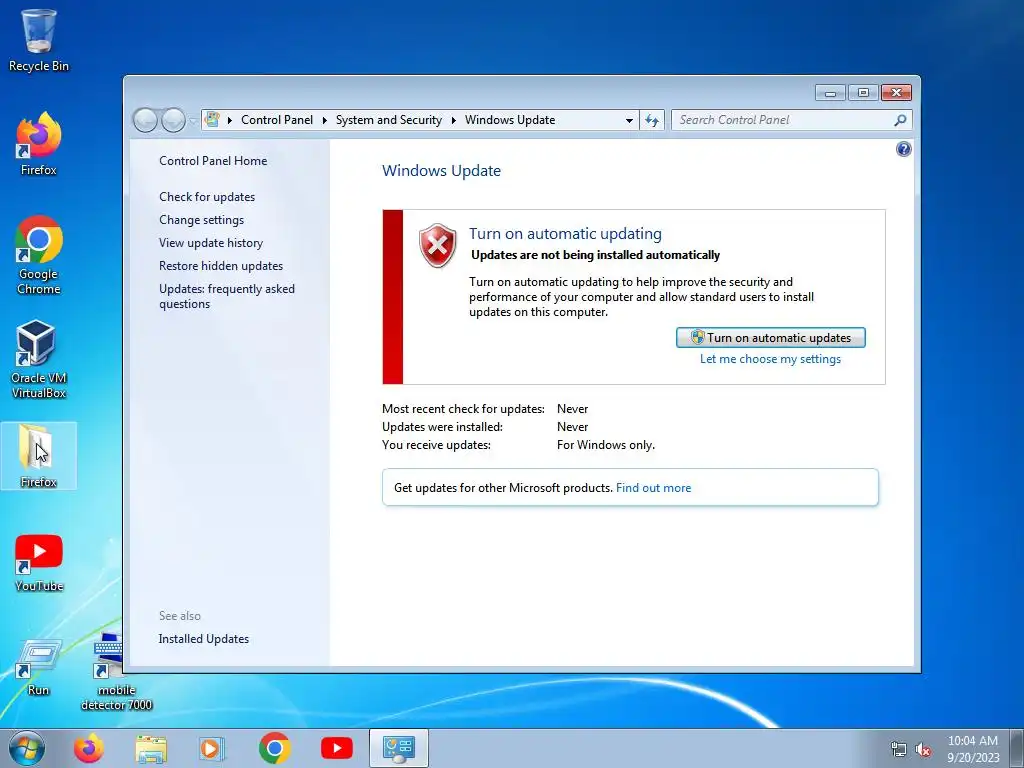Screen dimensions: 1024x768
Task: Open Installed Updates link
Action: pos(204,639)
